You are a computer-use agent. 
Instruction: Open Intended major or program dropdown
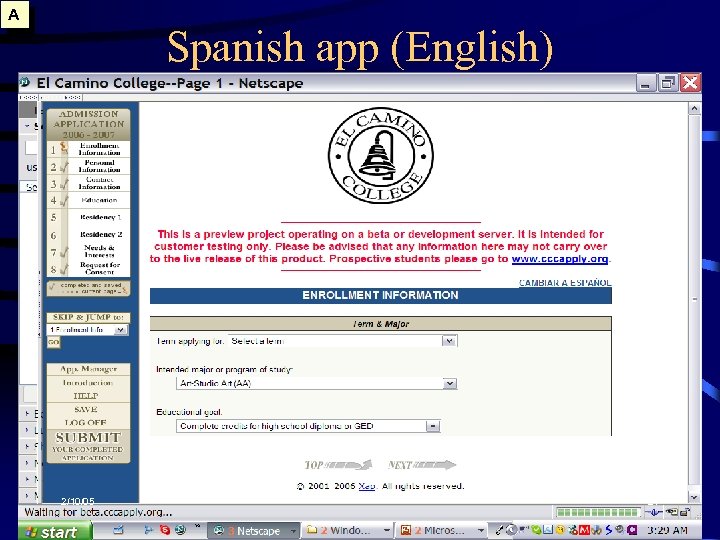pos(316,383)
